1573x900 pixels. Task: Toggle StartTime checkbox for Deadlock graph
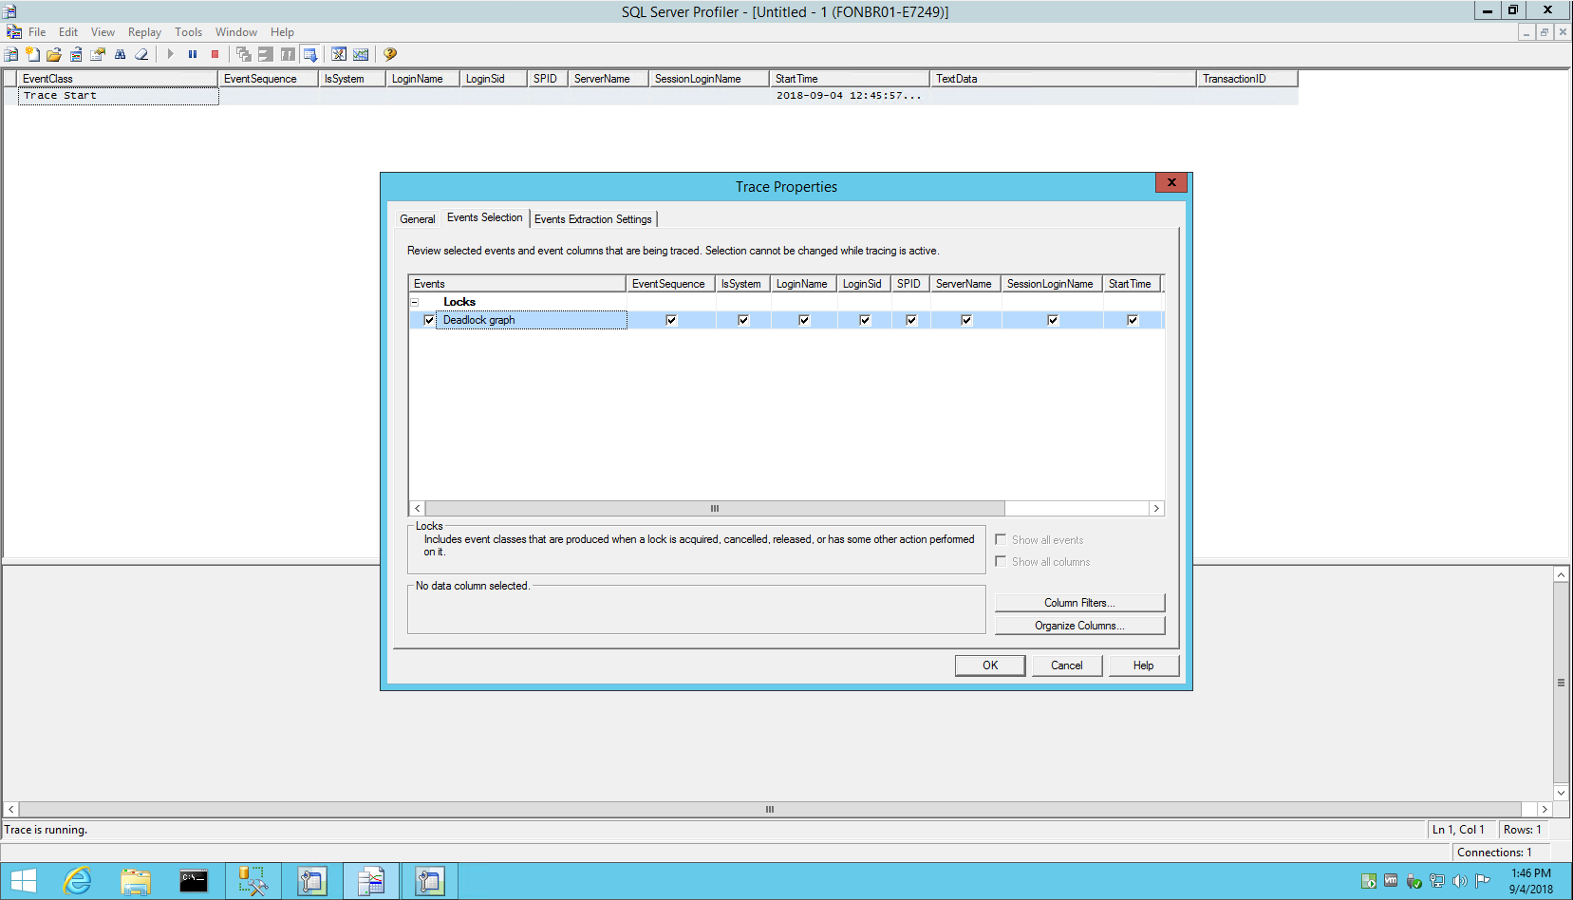point(1132,320)
